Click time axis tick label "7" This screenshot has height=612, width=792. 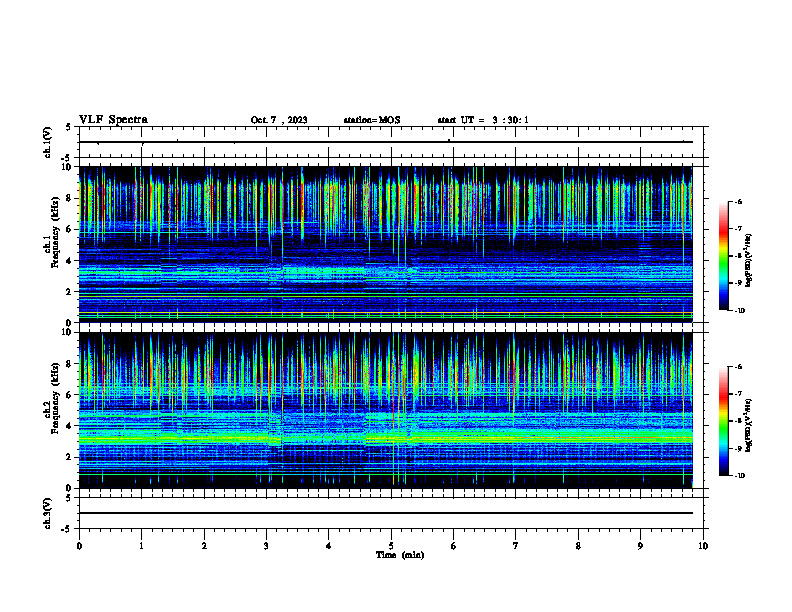[x=516, y=546]
